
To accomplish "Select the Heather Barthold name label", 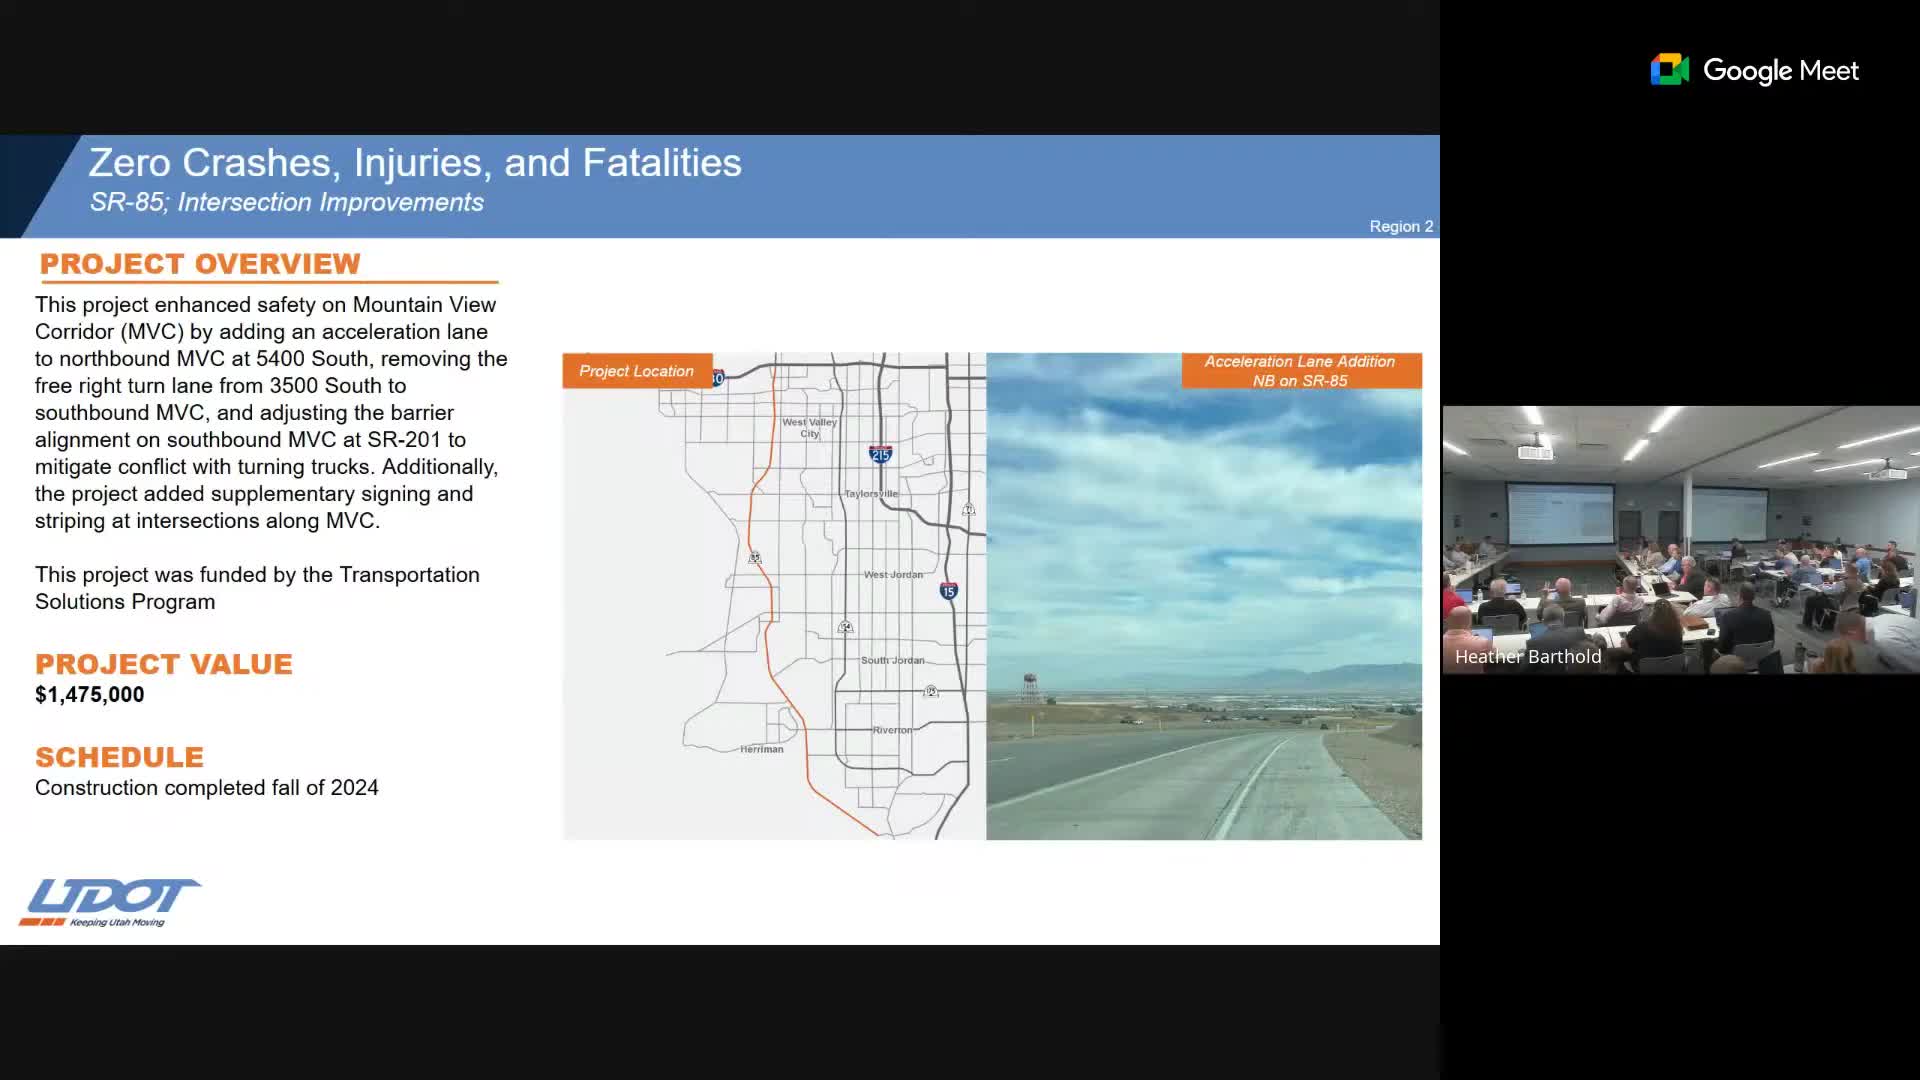I will [1528, 657].
